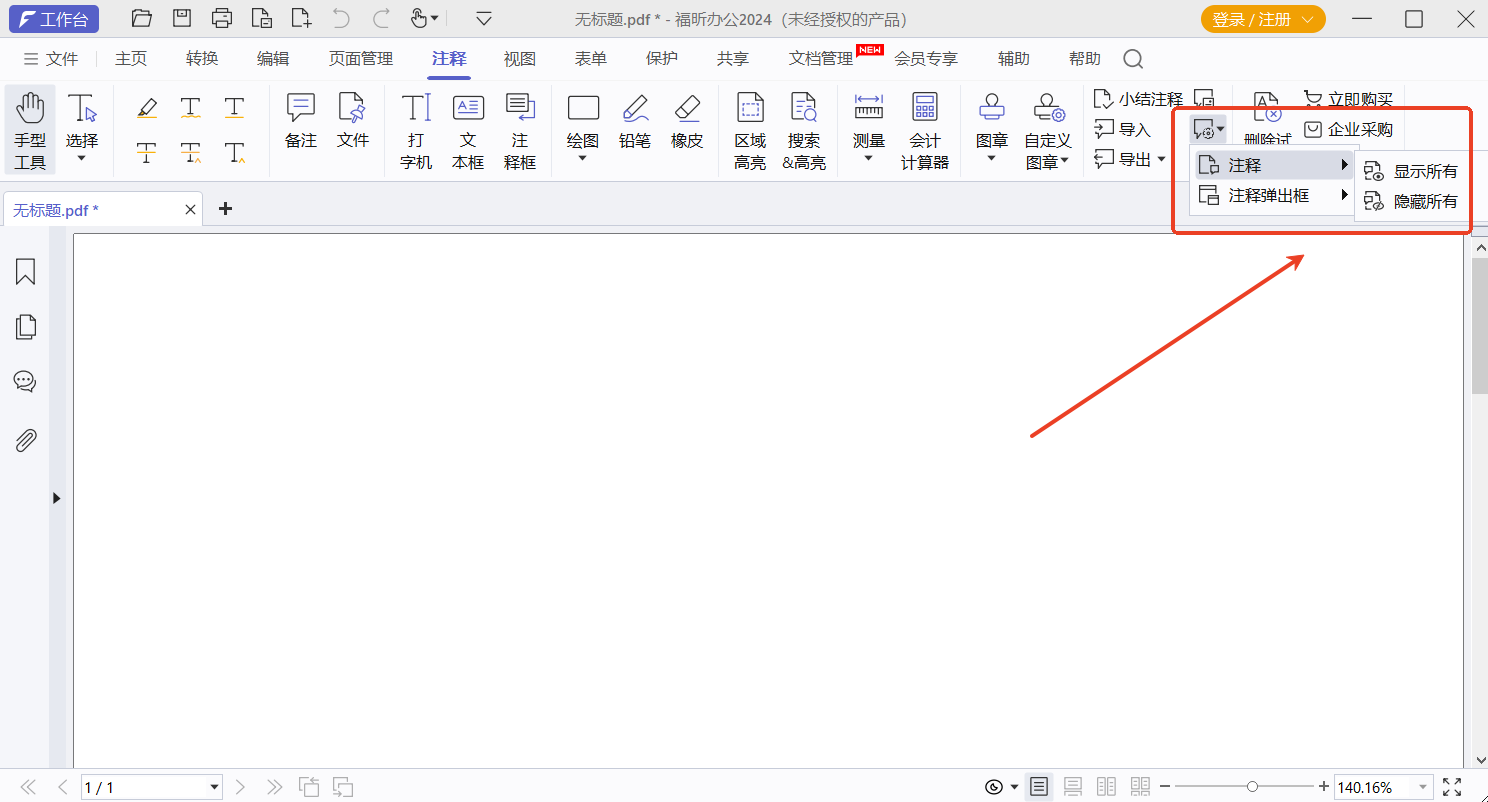Image resolution: width=1488 pixels, height=802 pixels.
Task: Click the Area Highlight tool (区域高亮)
Action: (750, 131)
